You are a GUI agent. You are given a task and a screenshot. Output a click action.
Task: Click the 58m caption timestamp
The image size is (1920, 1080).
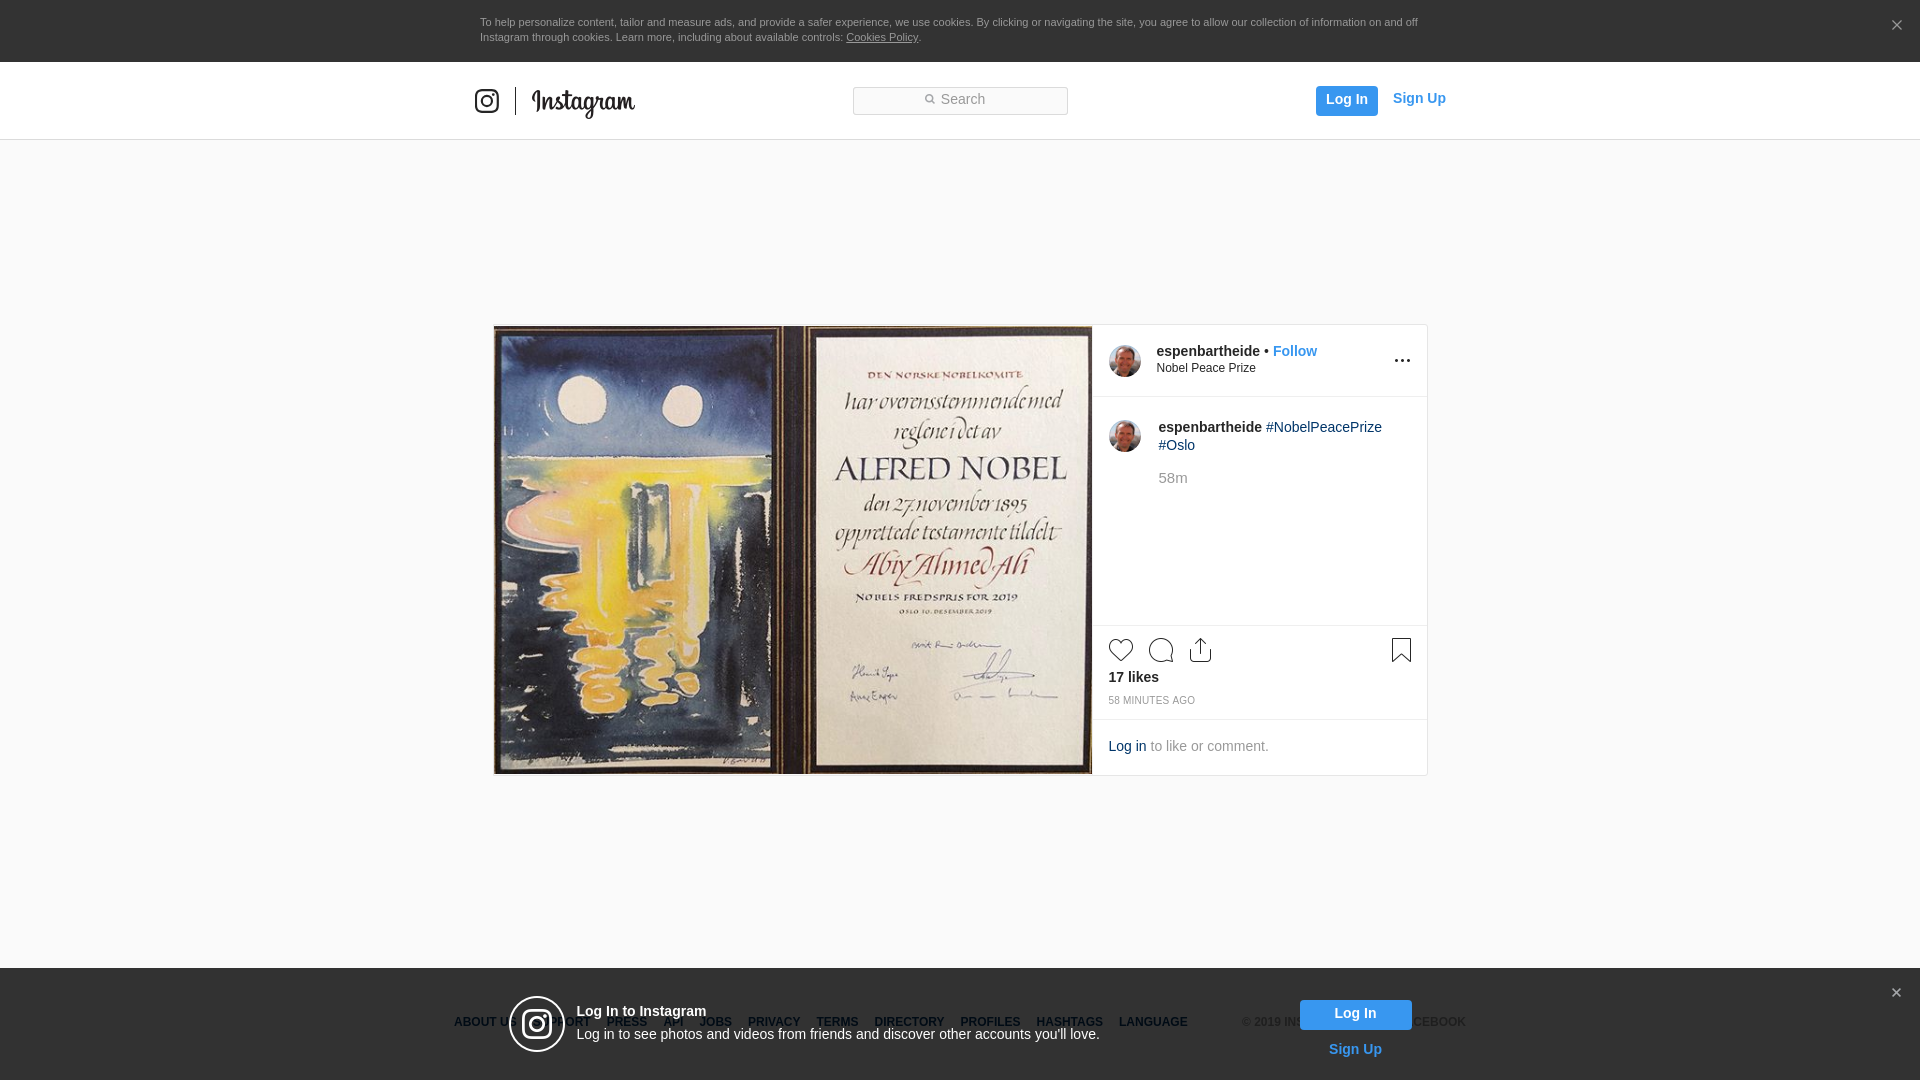pyautogui.click(x=1173, y=478)
